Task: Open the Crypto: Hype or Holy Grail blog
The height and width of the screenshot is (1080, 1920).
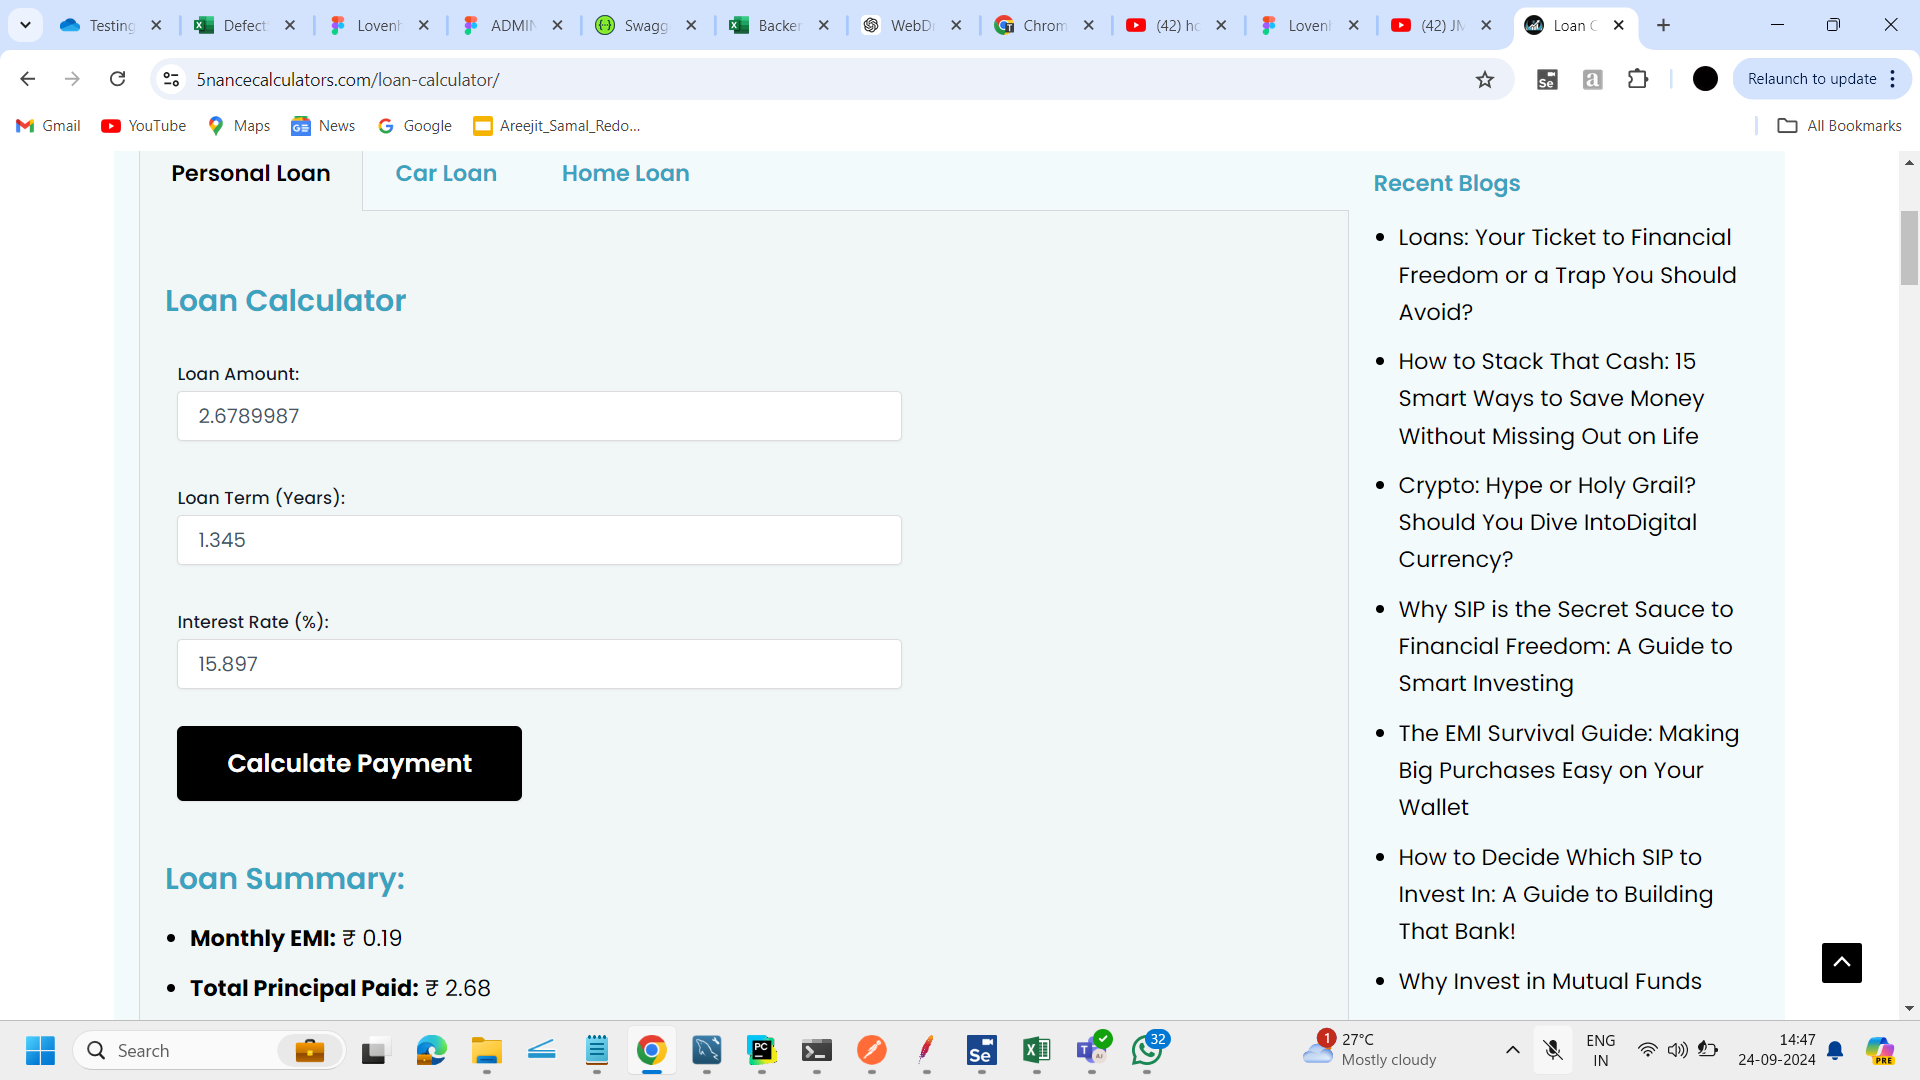Action: 1547,522
